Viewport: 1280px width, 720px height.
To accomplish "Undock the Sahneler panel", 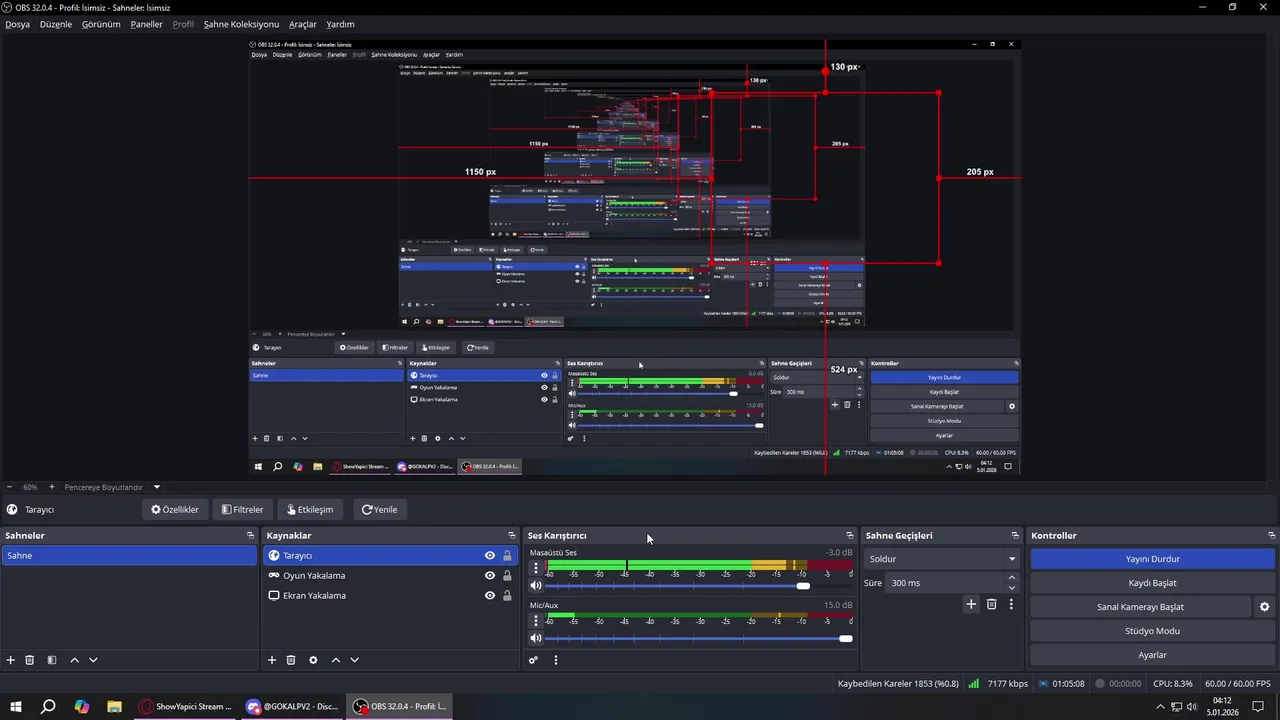I will (x=250, y=536).
